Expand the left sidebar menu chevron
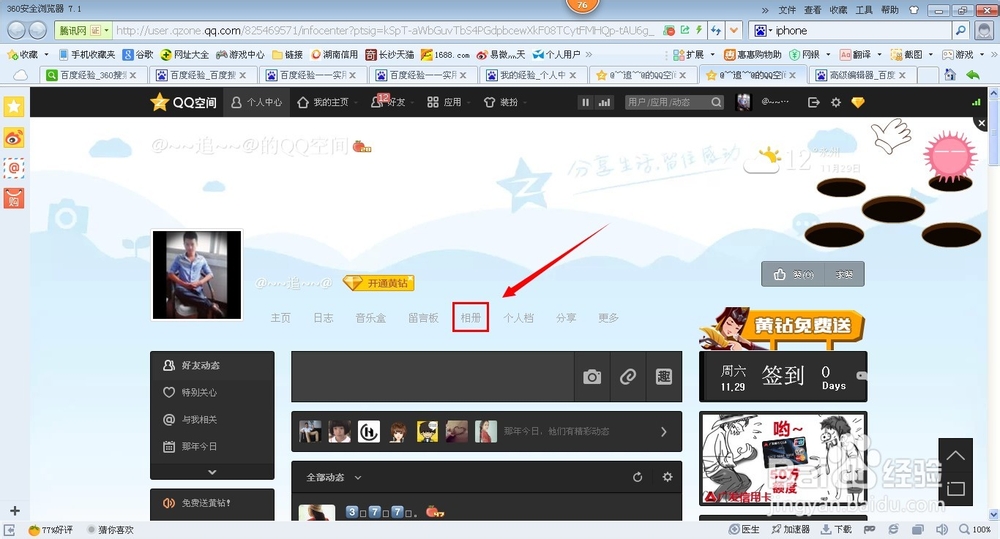 [212, 472]
